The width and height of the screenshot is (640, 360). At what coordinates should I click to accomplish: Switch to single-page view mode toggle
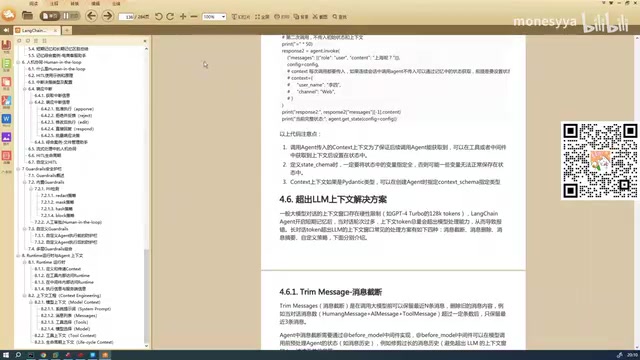(x=50, y=16)
